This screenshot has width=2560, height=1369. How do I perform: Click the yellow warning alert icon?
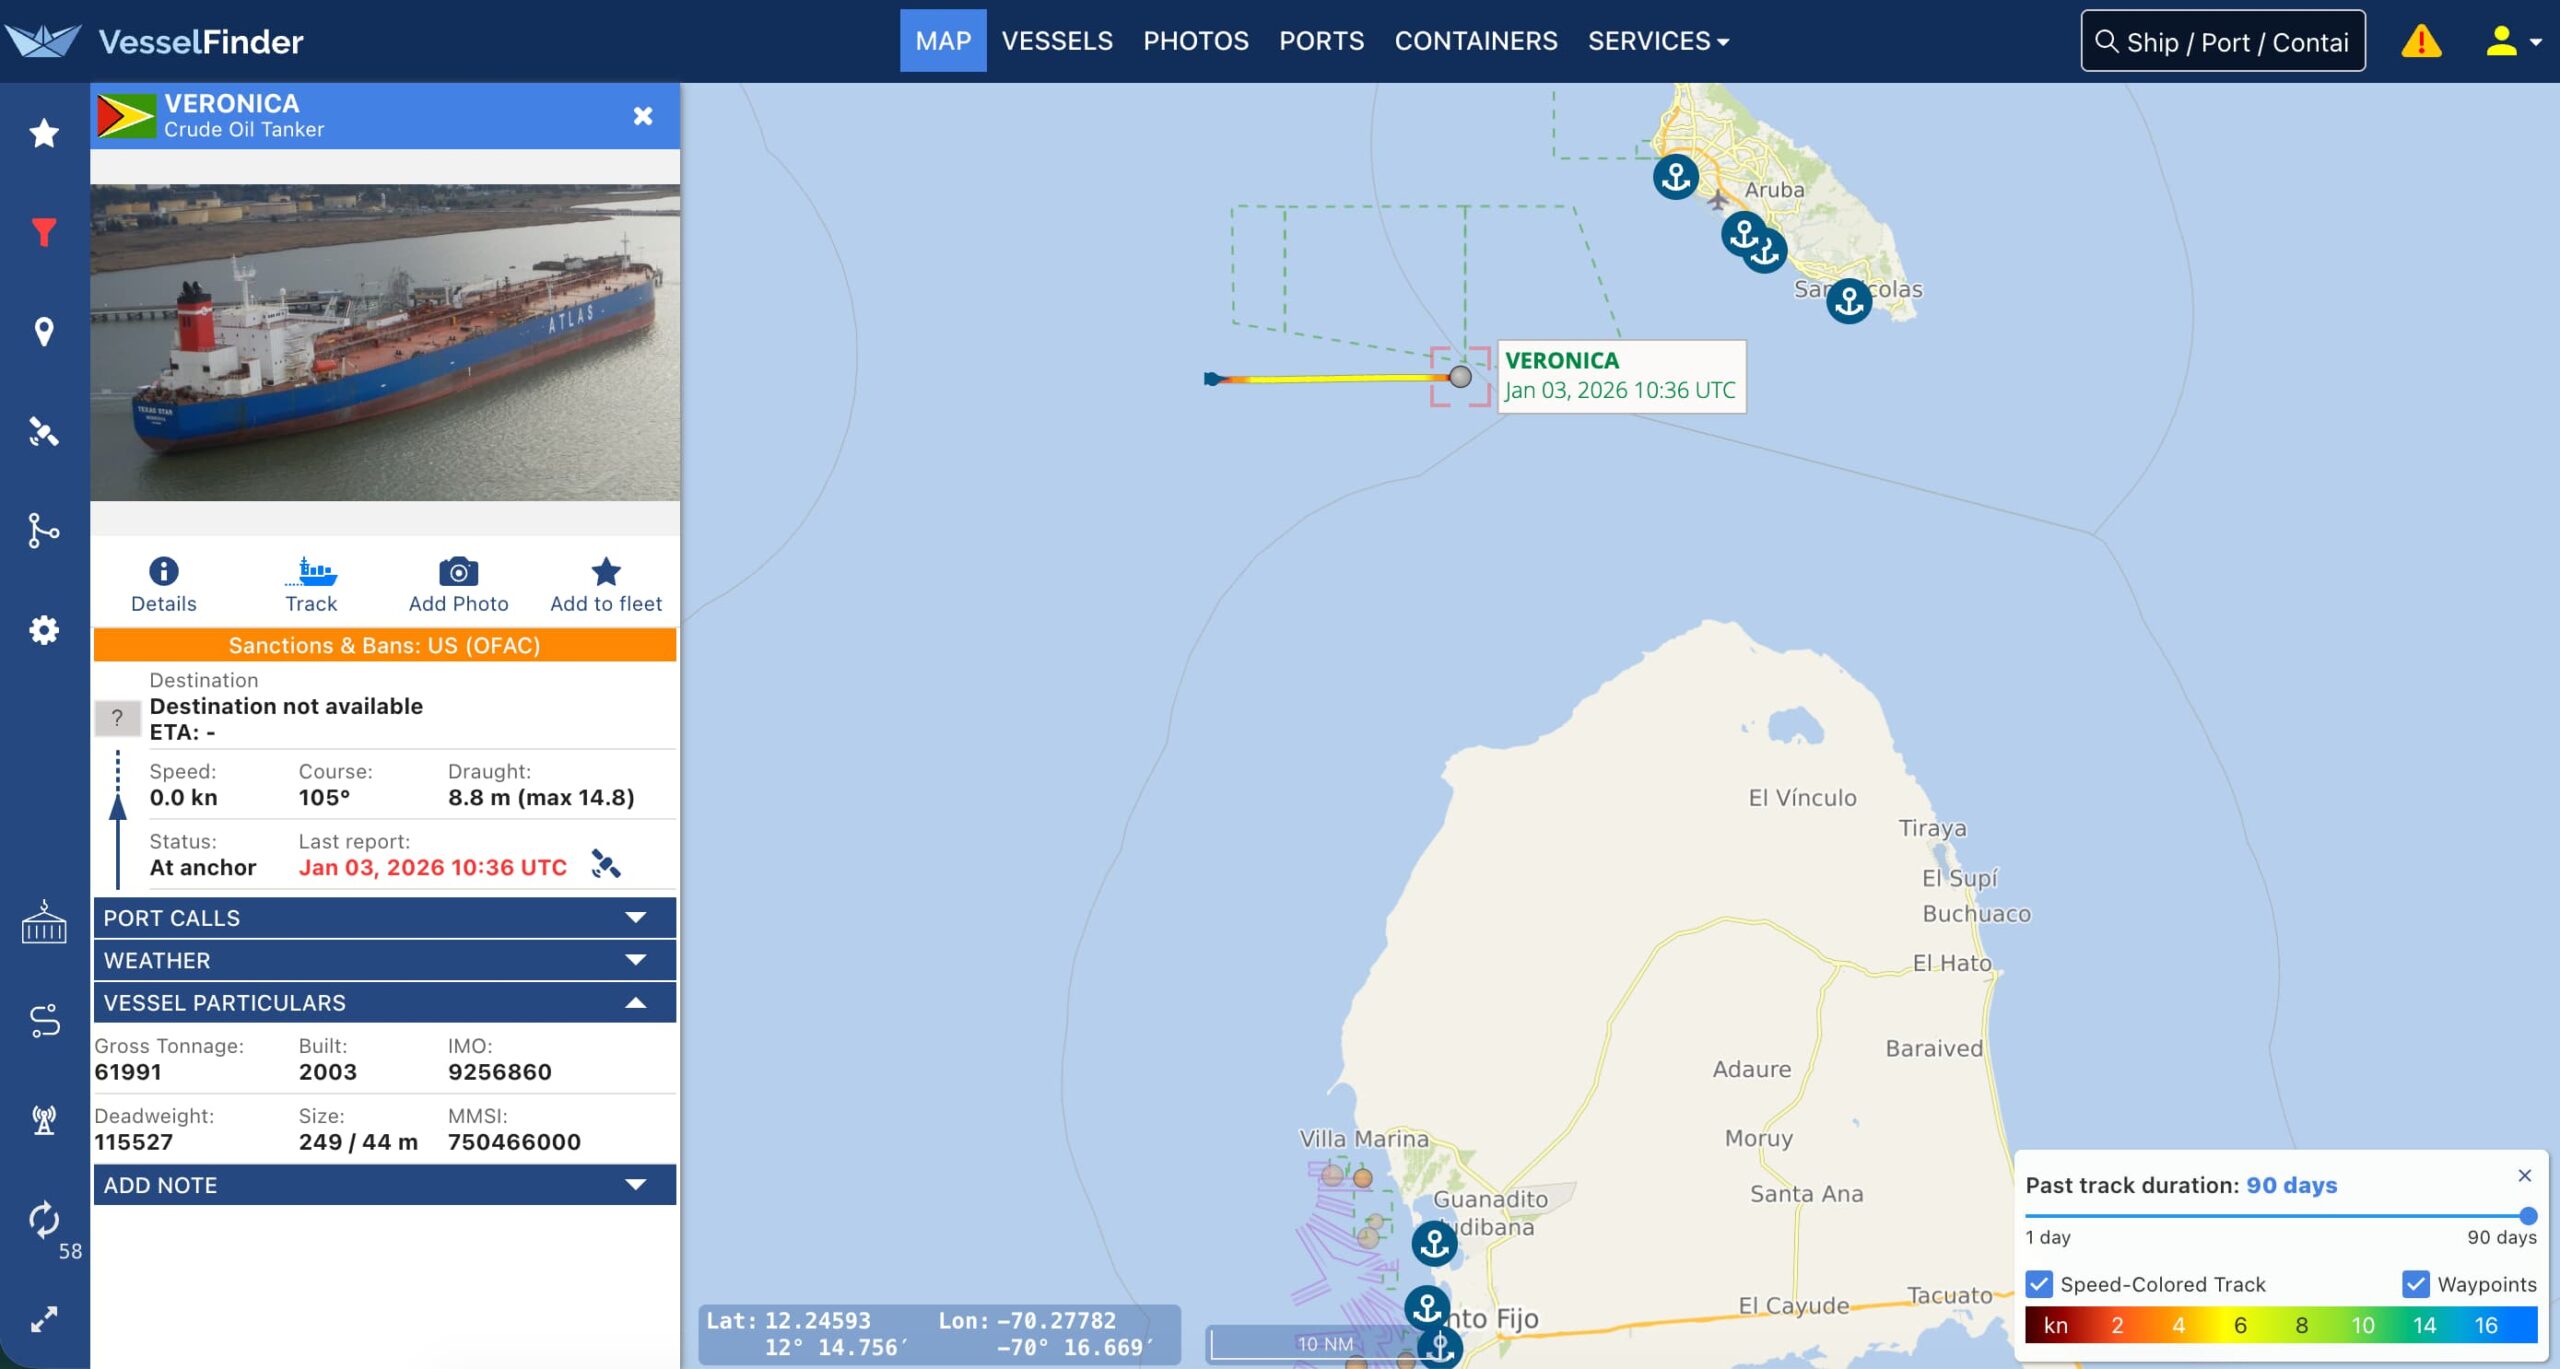[x=2421, y=41]
